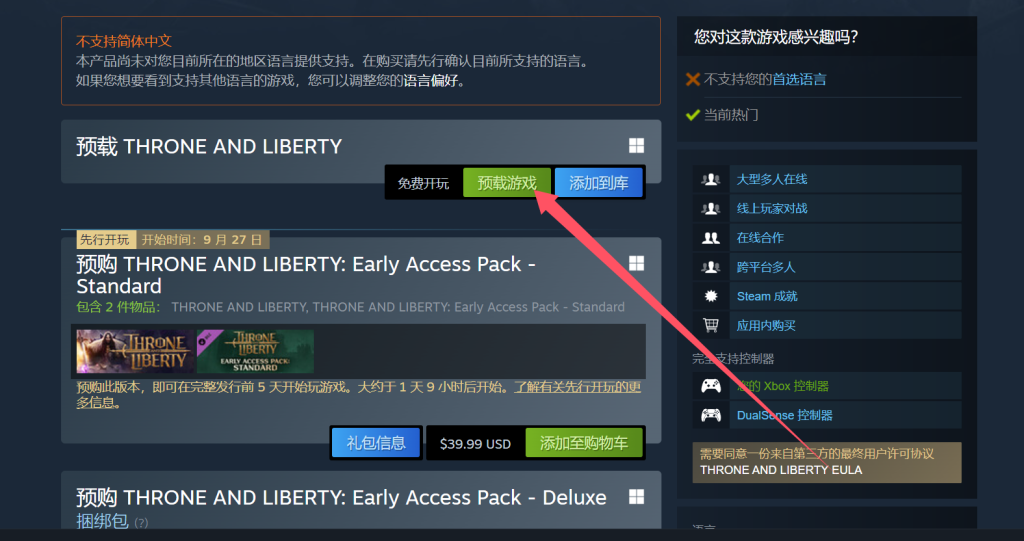Viewport: 1024px width, 541px height.
Task: Click the Xbox controller icon
Action: (711, 386)
